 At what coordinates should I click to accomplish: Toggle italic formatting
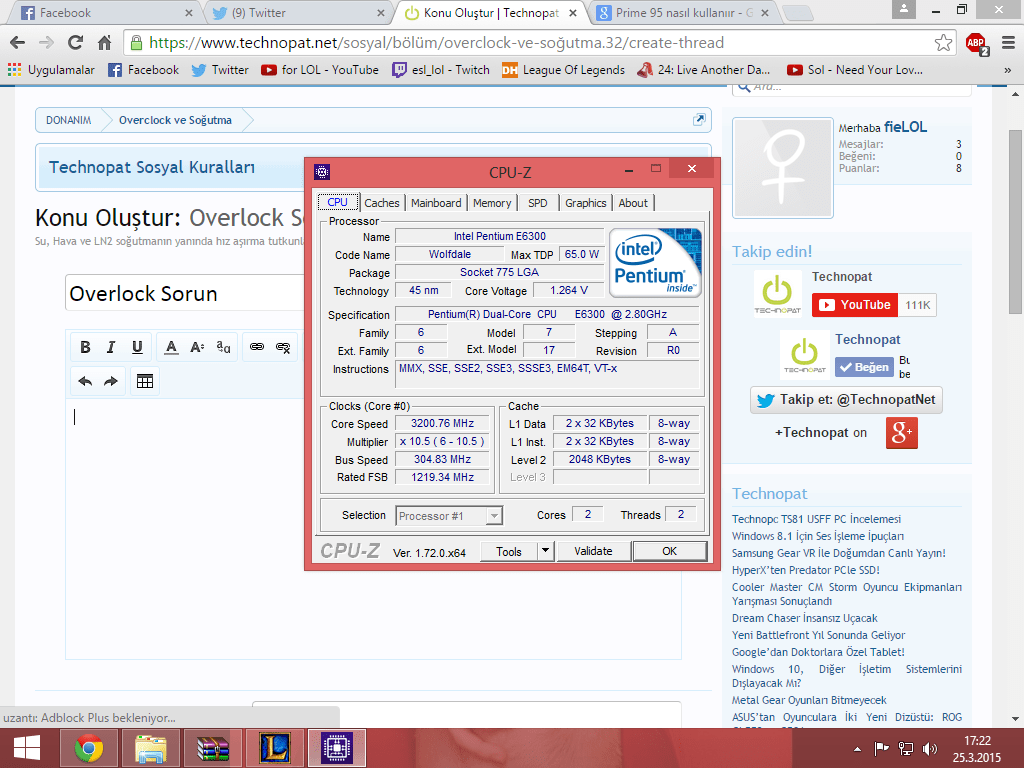pyautogui.click(x=111, y=346)
